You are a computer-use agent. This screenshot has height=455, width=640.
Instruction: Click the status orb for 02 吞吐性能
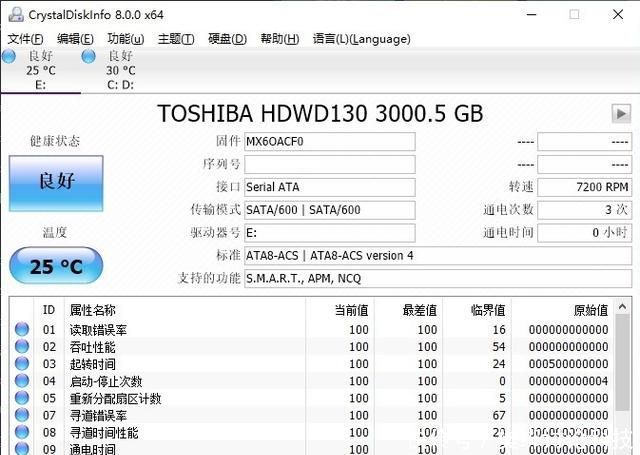point(22,346)
